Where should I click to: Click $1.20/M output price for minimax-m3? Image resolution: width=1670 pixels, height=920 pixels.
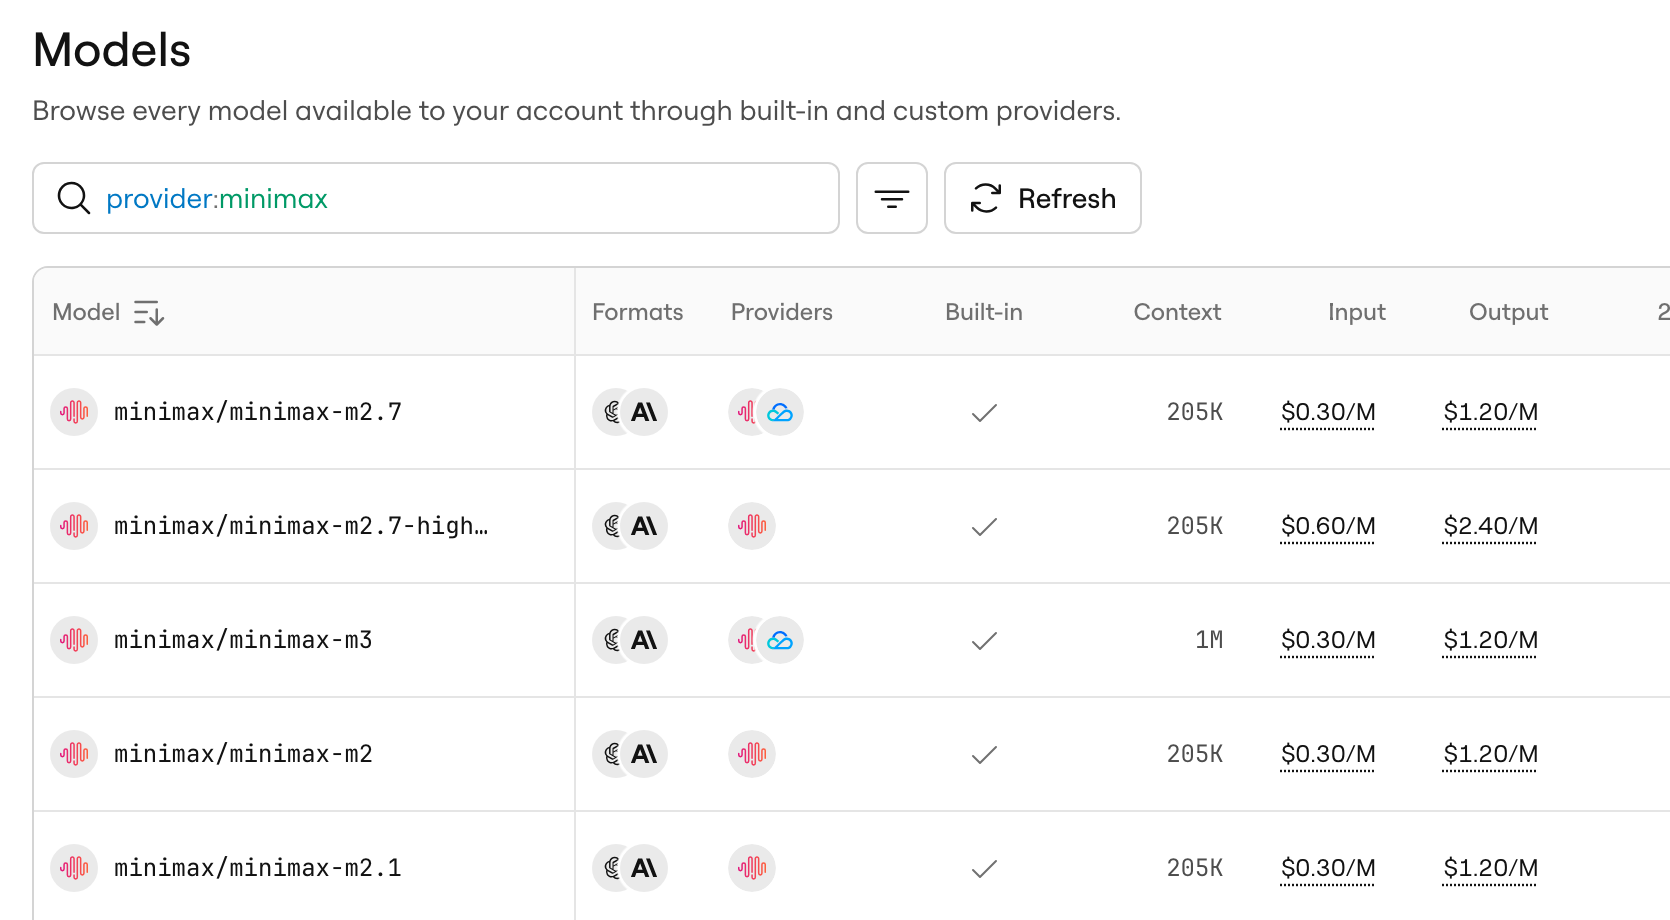point(1490,640)
